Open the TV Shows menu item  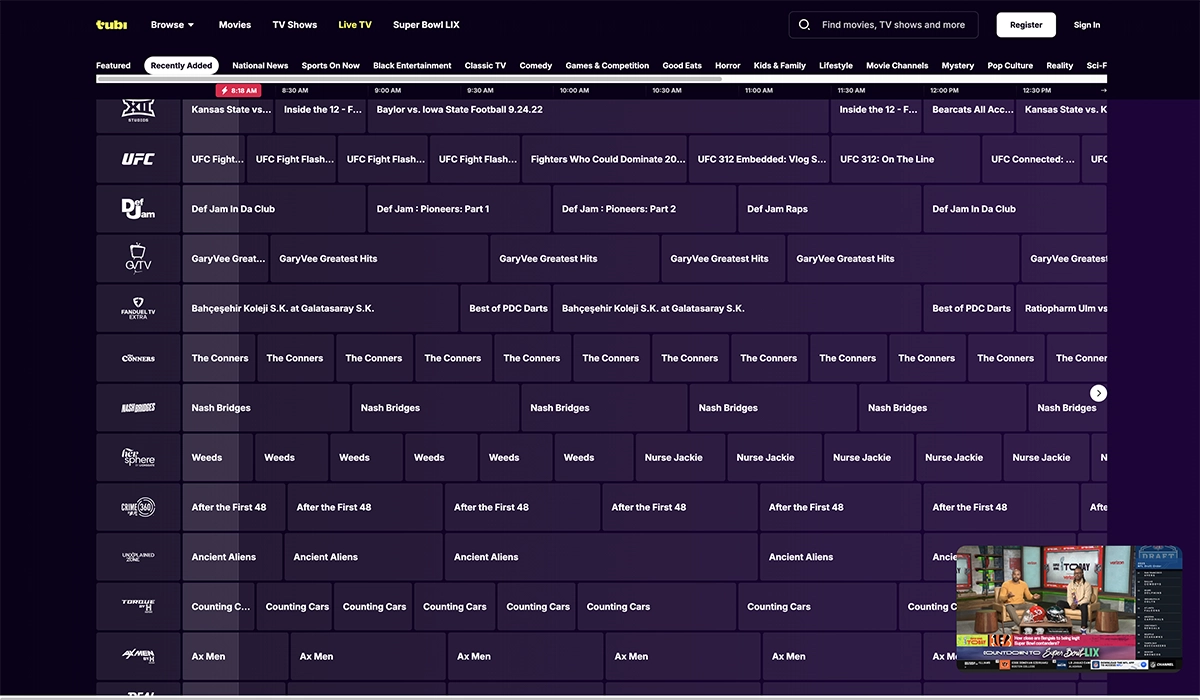tap(295, 25)
